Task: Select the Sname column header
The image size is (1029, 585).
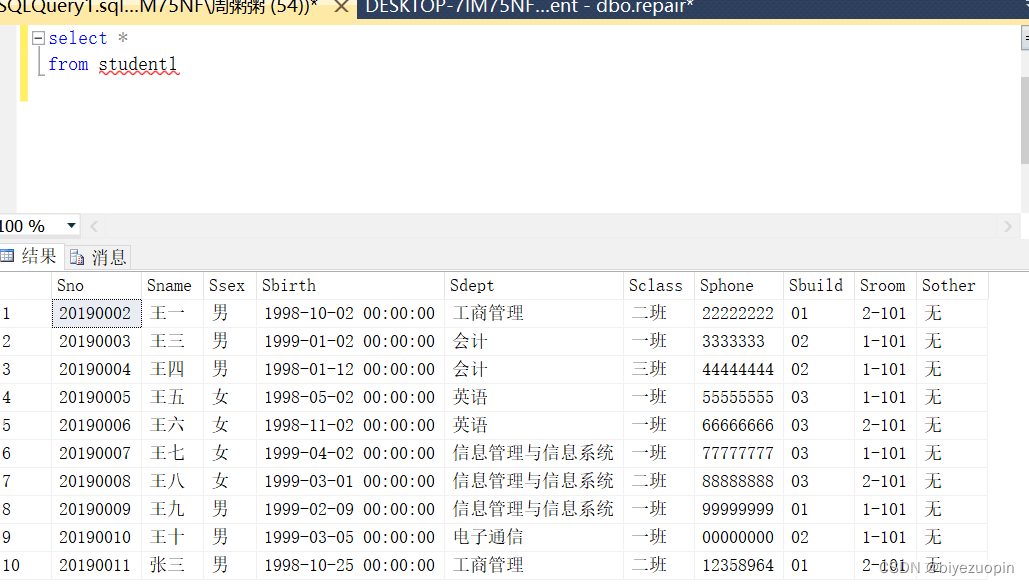Action: [x=173, y=286]
